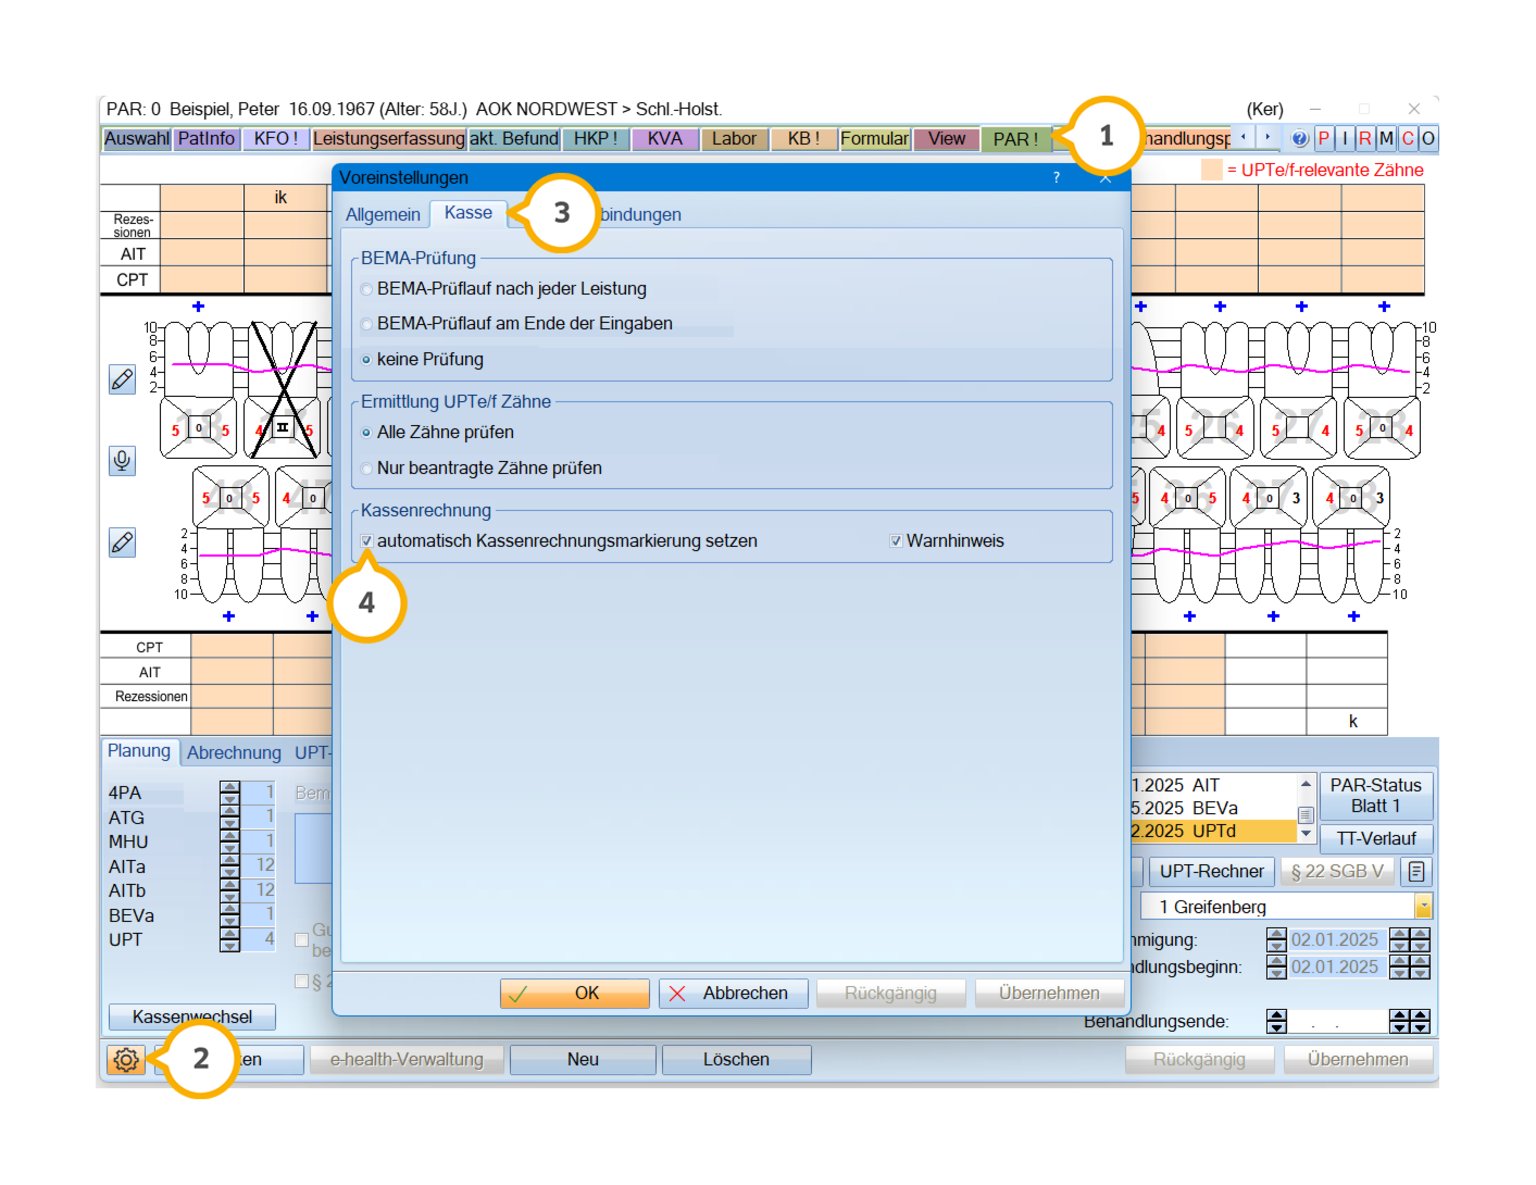Click the red P toolbar button
1536x1185 pixels.
(1323, 139)
